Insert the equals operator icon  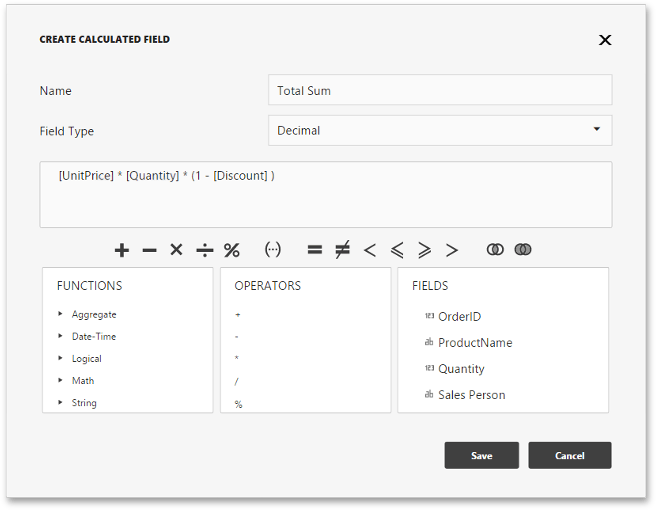tap(315, 250)
